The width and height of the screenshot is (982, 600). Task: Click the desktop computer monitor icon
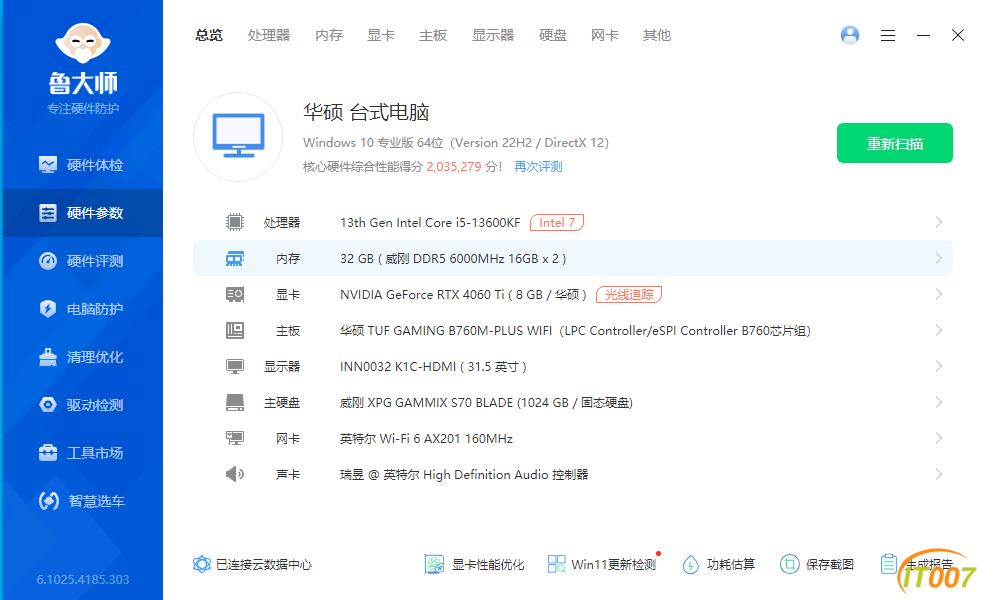tap(238, 137)
